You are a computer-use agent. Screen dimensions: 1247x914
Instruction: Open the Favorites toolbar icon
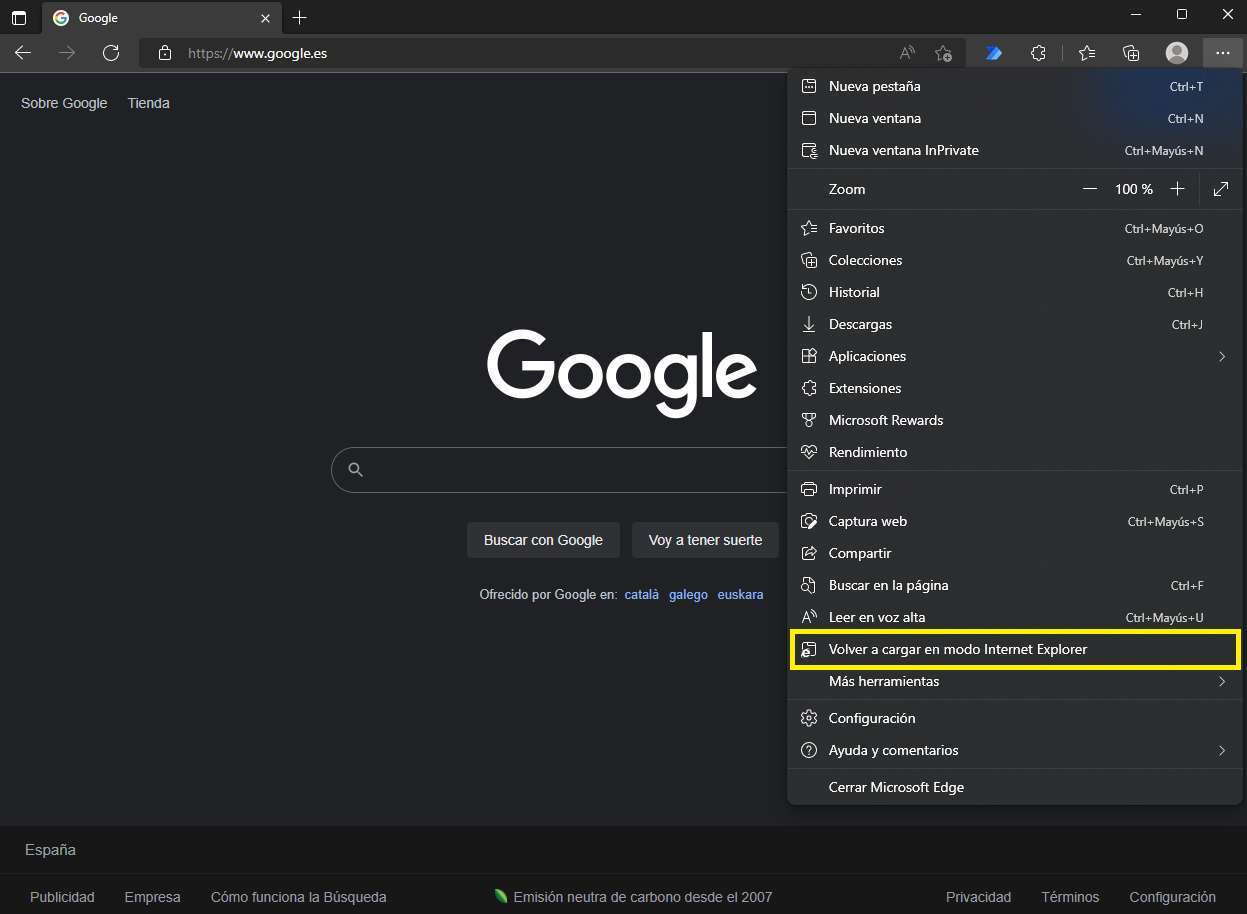click(1087, 53)
